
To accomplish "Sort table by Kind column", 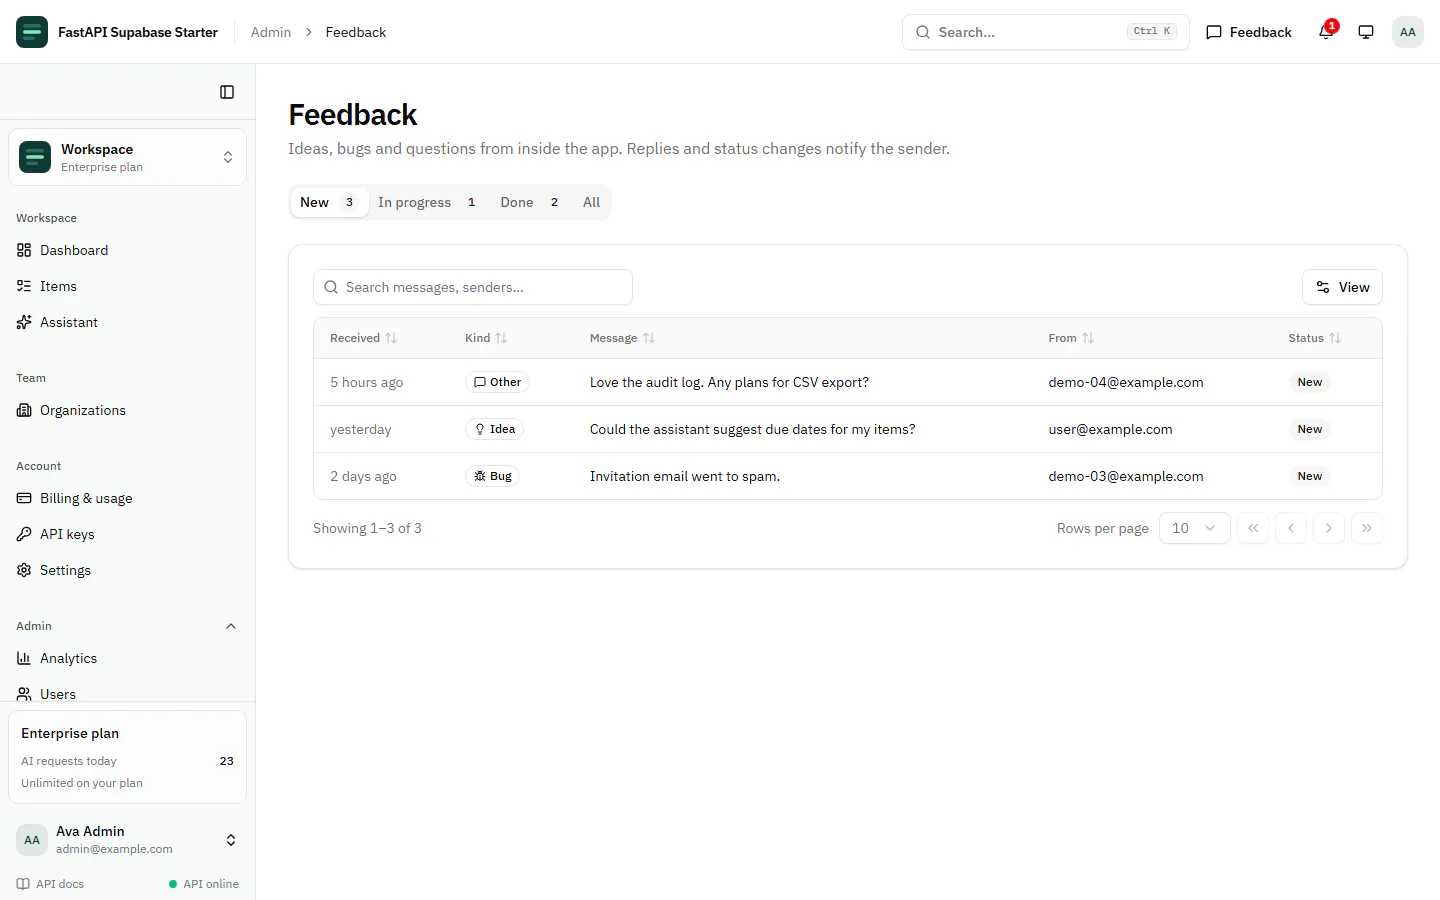I will (486, 338).
